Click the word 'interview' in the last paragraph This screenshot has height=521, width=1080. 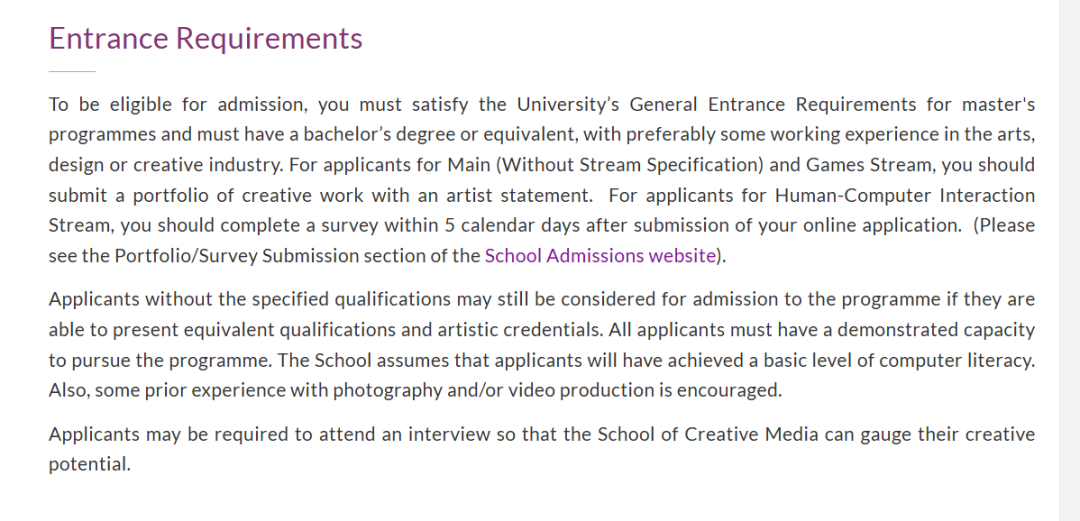421,434
